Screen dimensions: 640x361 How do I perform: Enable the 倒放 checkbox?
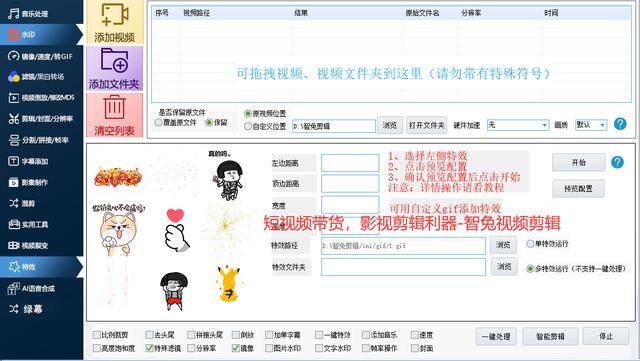point(236,335)
